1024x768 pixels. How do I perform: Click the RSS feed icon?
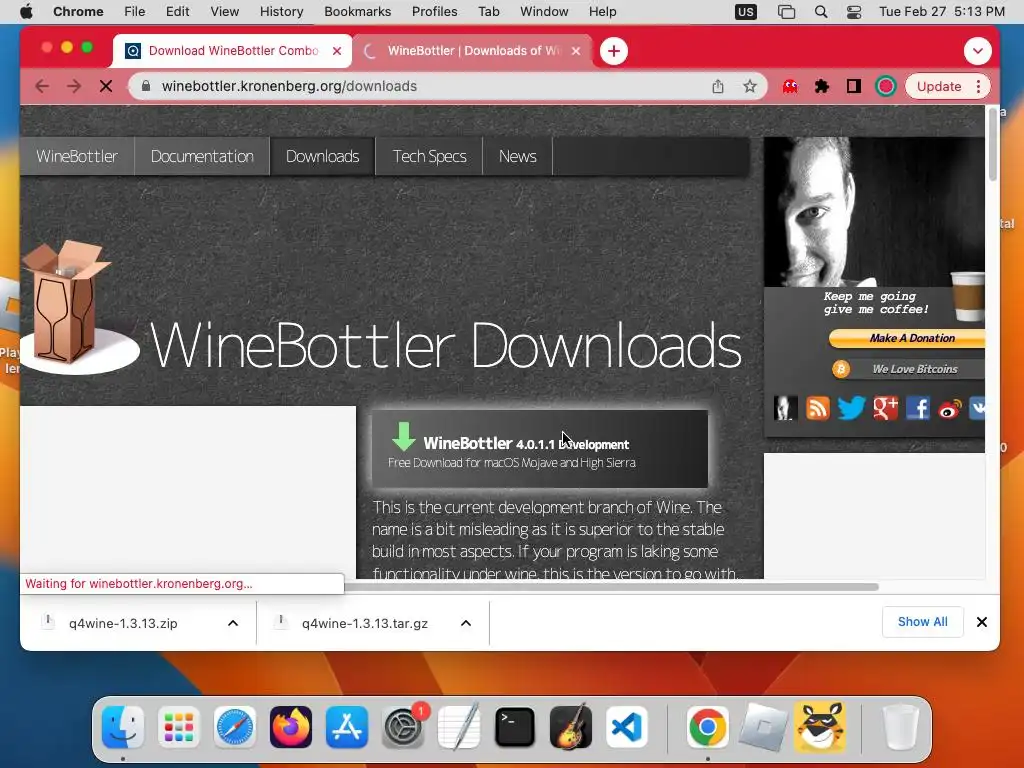[818, 408]
